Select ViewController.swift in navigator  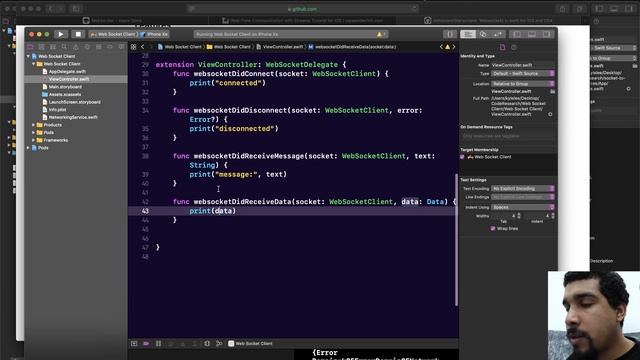tap(69, 79)
